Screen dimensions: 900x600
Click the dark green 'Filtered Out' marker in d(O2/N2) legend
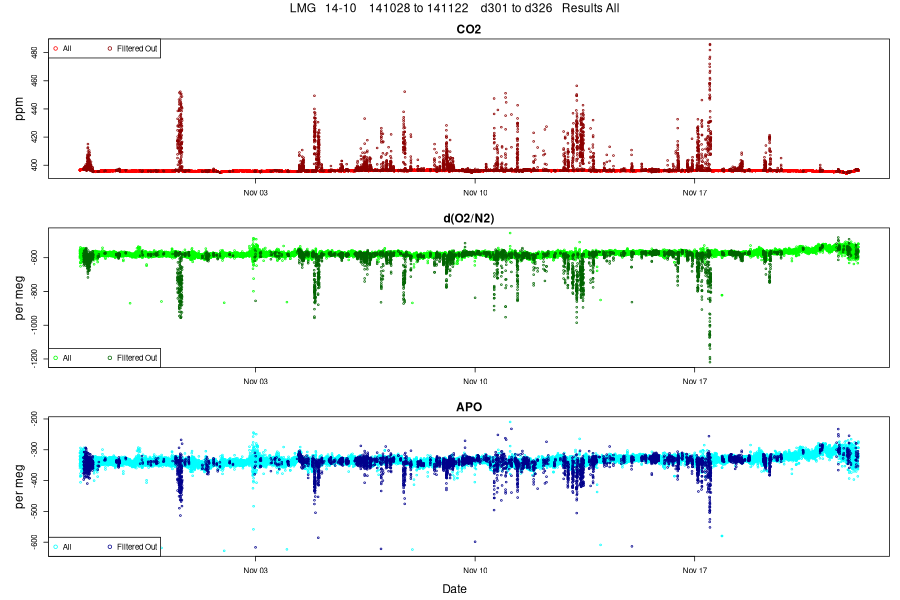tap(110, 358)
